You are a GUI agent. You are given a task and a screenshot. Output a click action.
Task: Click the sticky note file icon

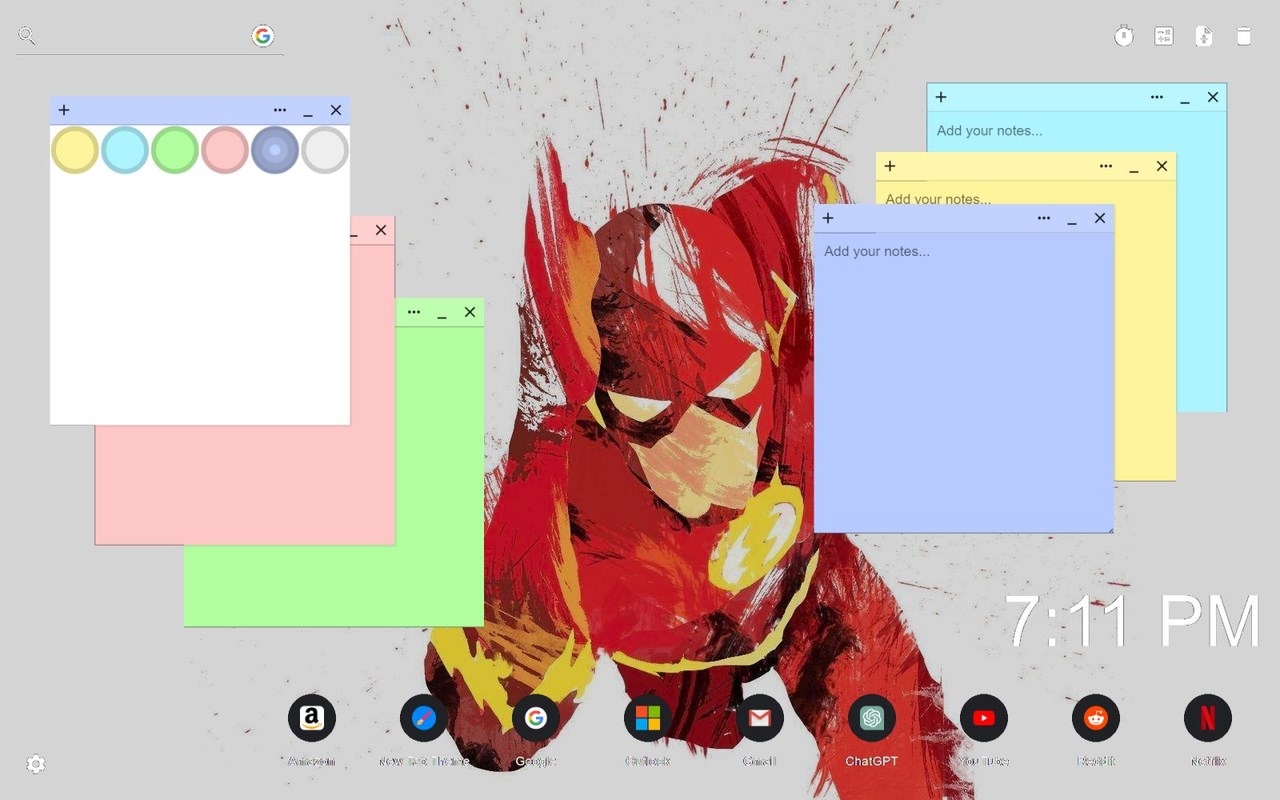coord(1204,36)
